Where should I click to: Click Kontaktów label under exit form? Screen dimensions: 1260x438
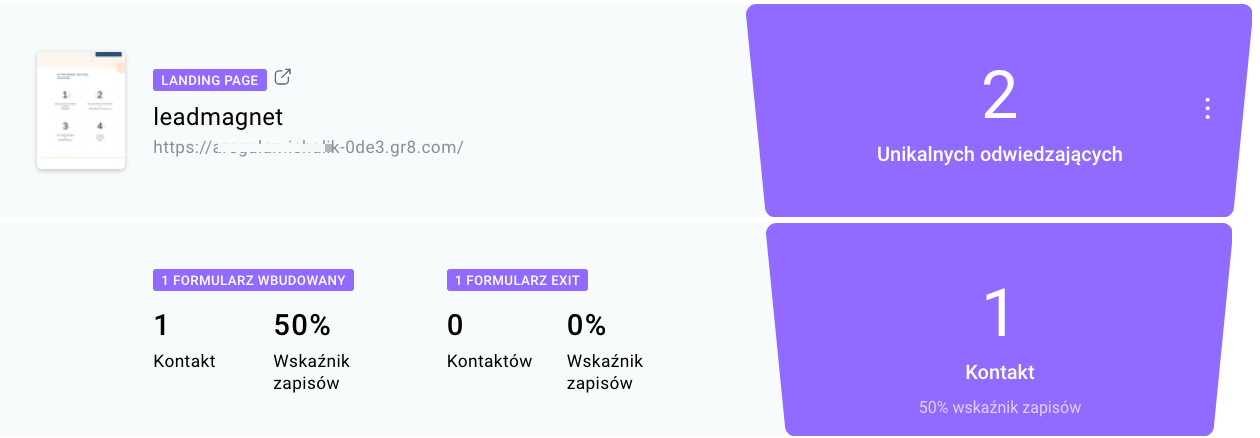point(489,361)
